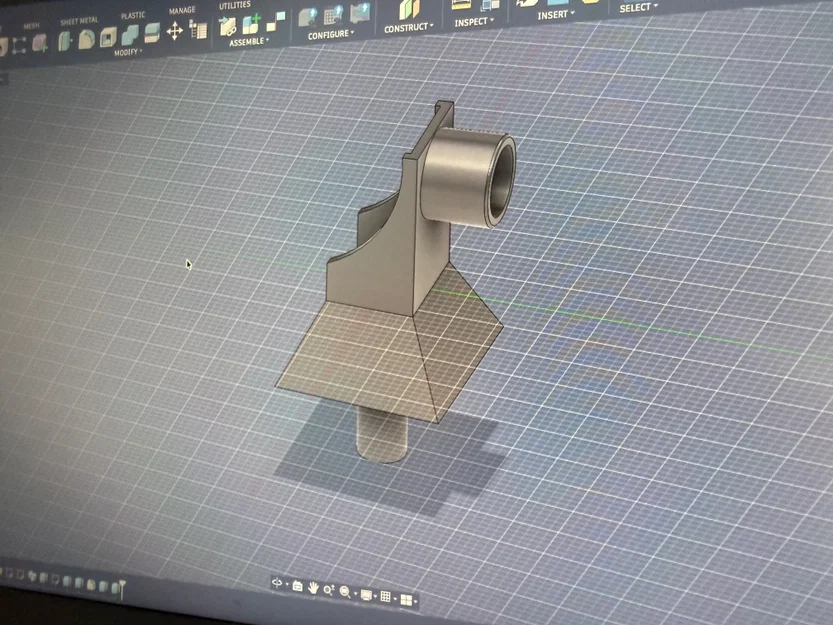The image size is (833, 625).
Task: Select the Combine tool in Modify
Action: coord(130,35)
